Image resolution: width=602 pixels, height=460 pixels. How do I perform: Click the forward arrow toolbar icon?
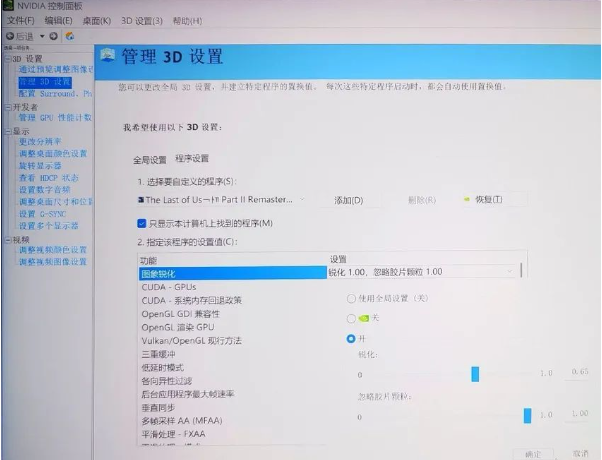[x=54, y=36]
